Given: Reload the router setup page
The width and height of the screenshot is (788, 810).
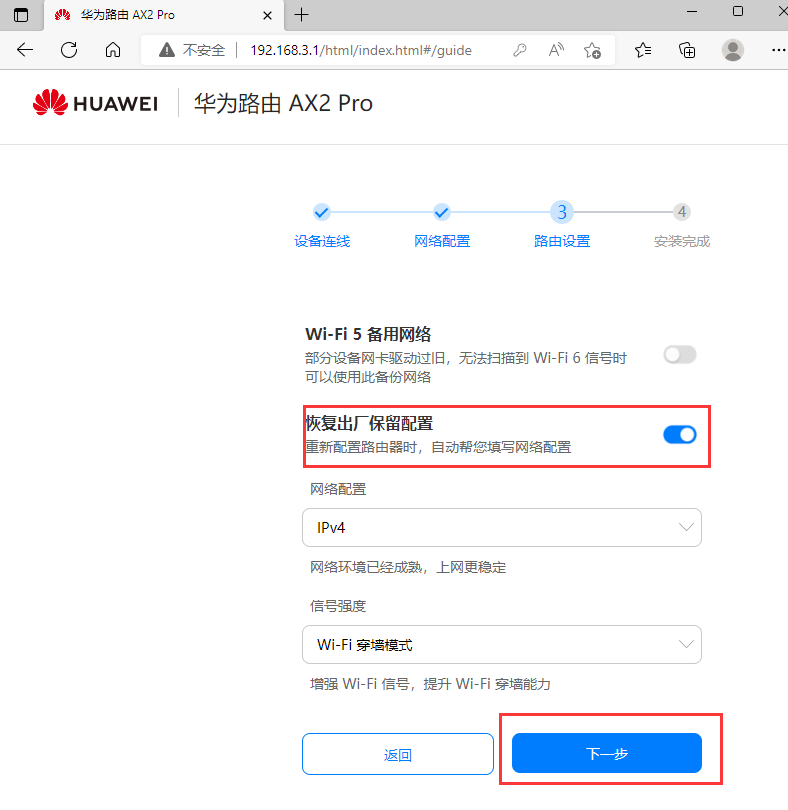Looking at the screenshot, I should click(x=69, y=50).
